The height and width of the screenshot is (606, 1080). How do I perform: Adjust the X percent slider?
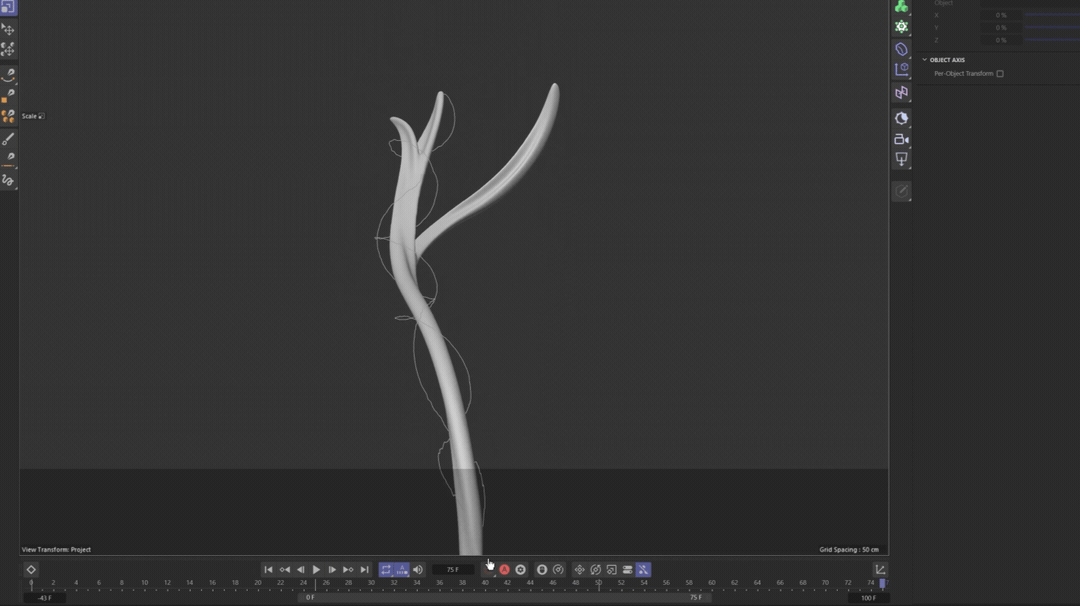pos(1052,14)
